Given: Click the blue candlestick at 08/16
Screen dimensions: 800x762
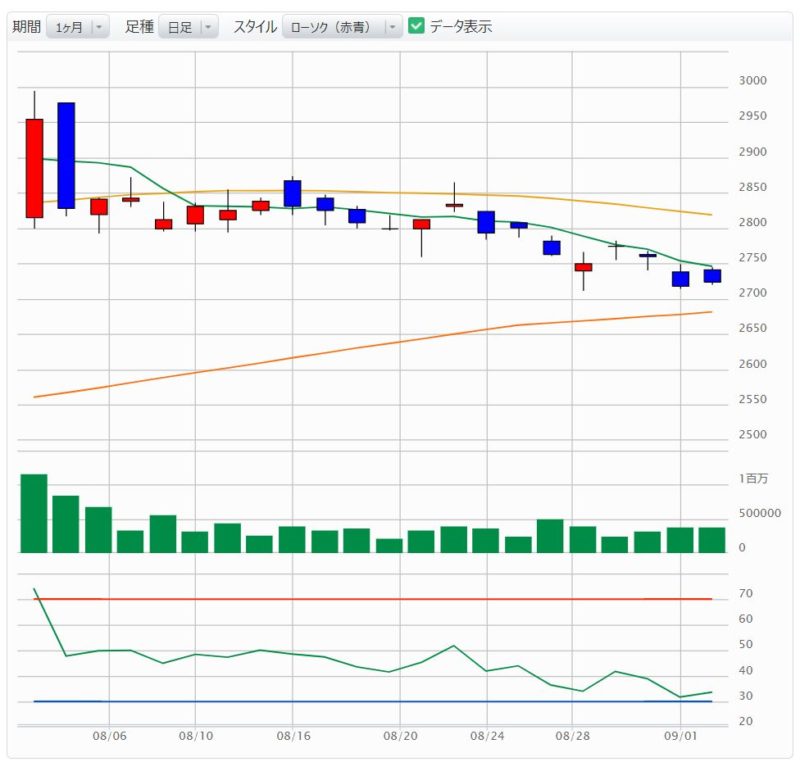Looking at the screenshot, I should point(292,193).
